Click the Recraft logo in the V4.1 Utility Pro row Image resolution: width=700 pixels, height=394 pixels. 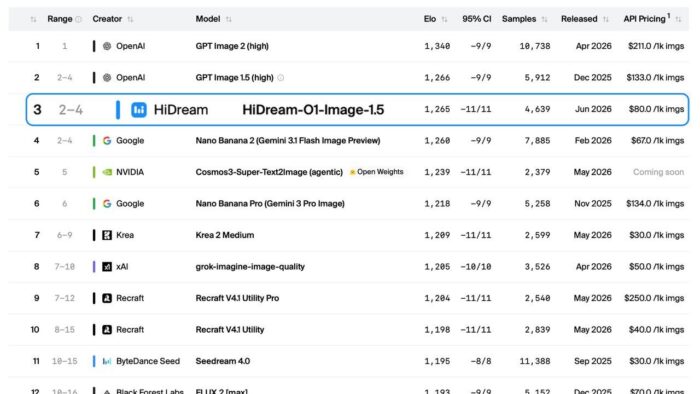[107, 298]
